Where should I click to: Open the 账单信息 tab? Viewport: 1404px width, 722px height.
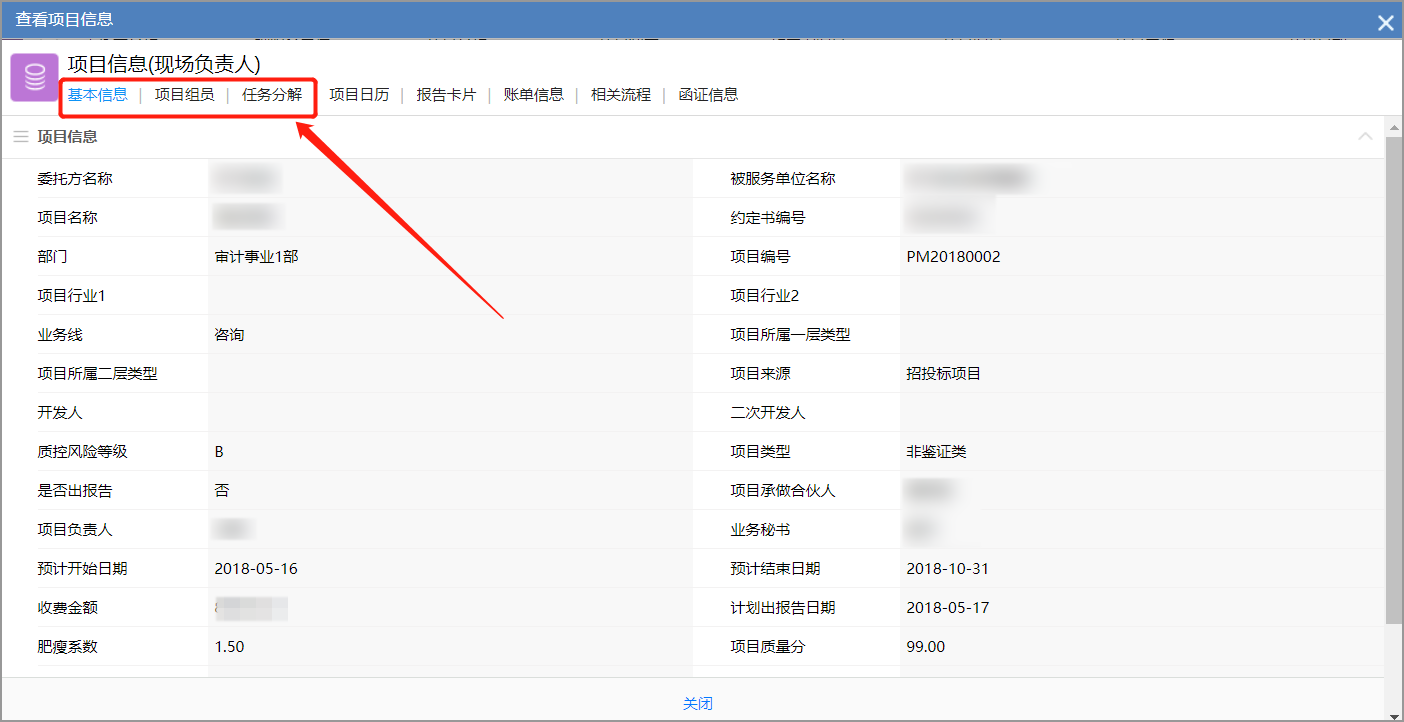point(534,95)
